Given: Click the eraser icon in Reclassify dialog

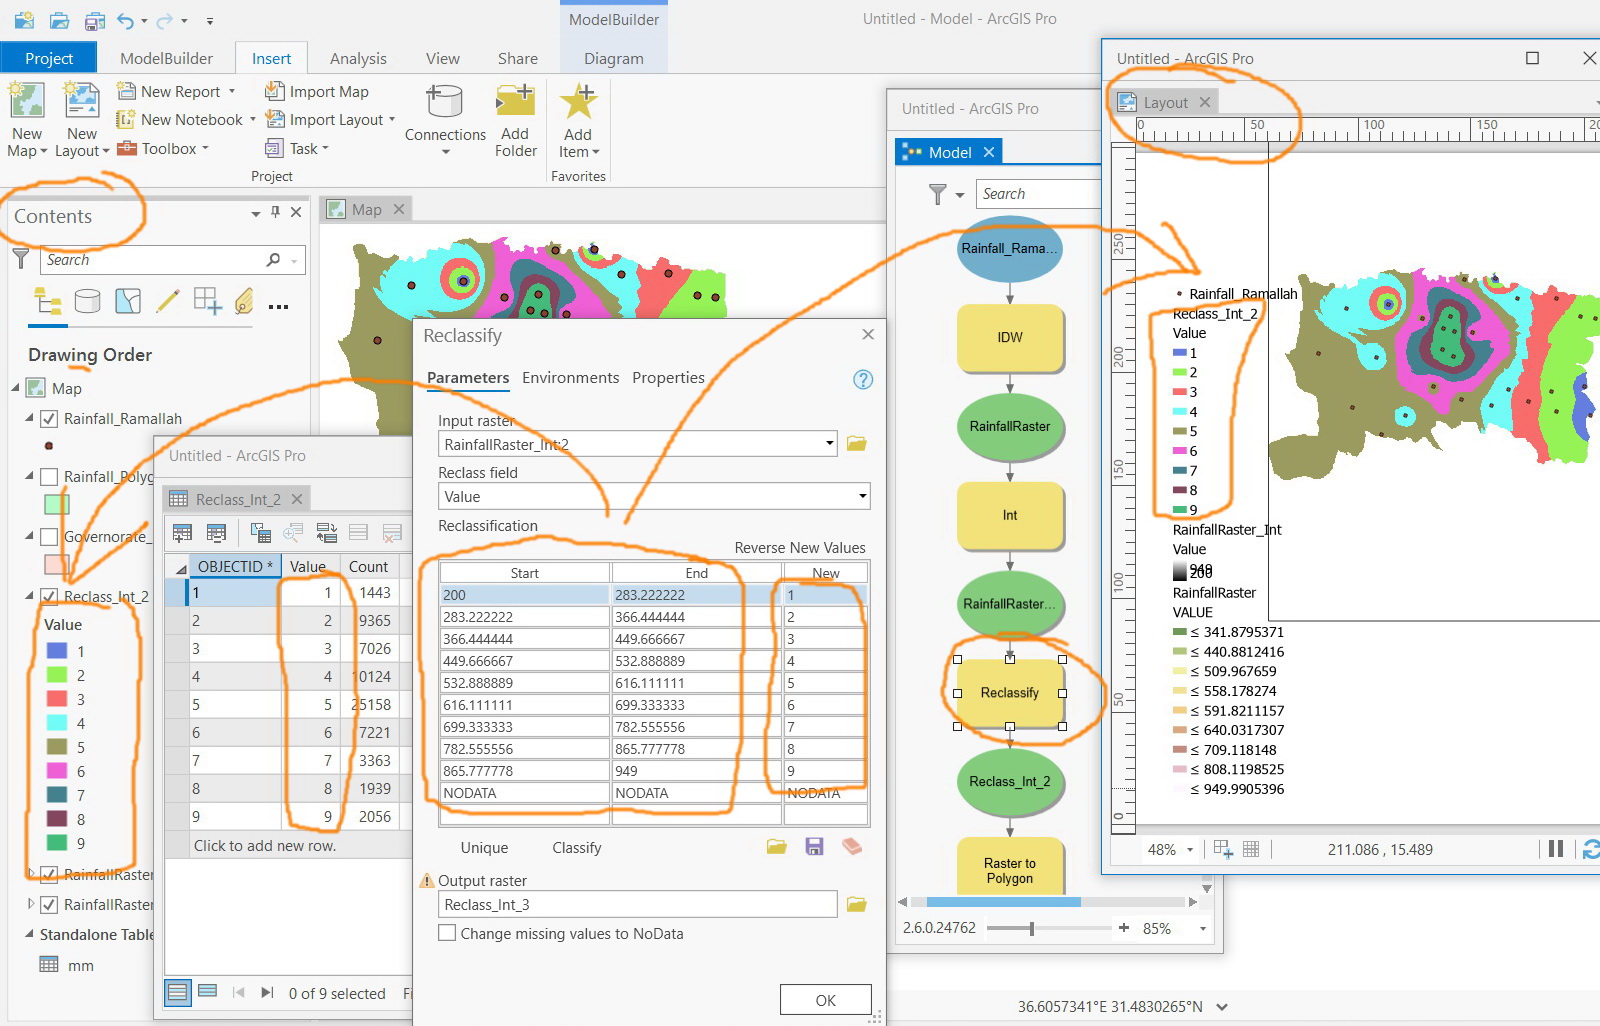Looking at the screenshot, I should [852, 847].
